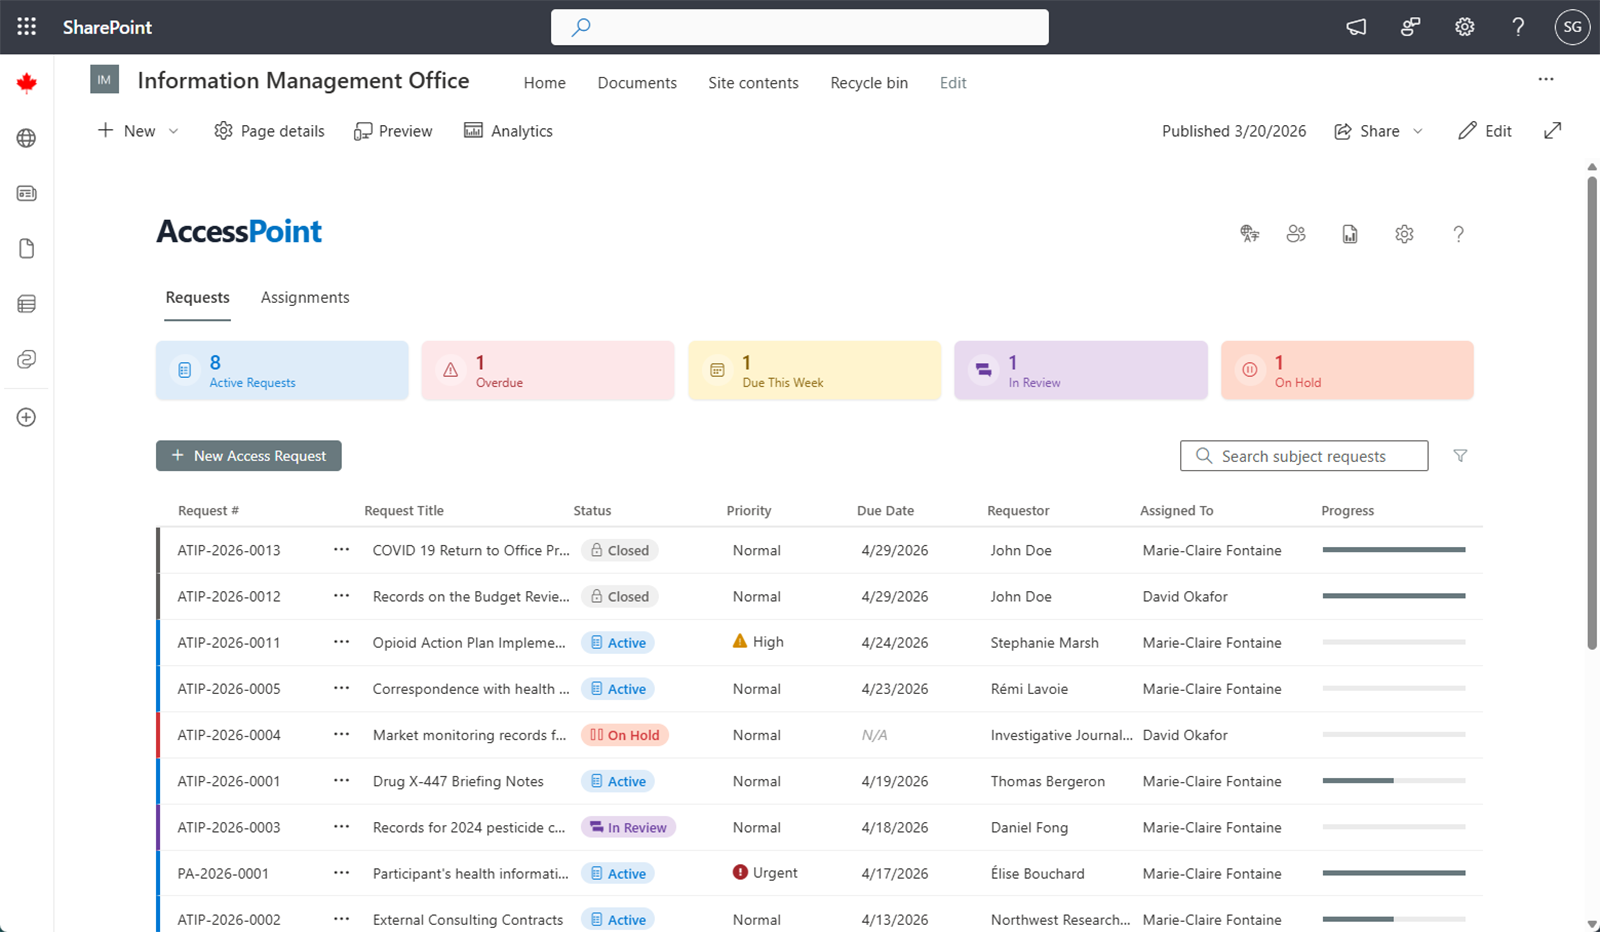Open the language translation icon in AccessPoint

1249,233
